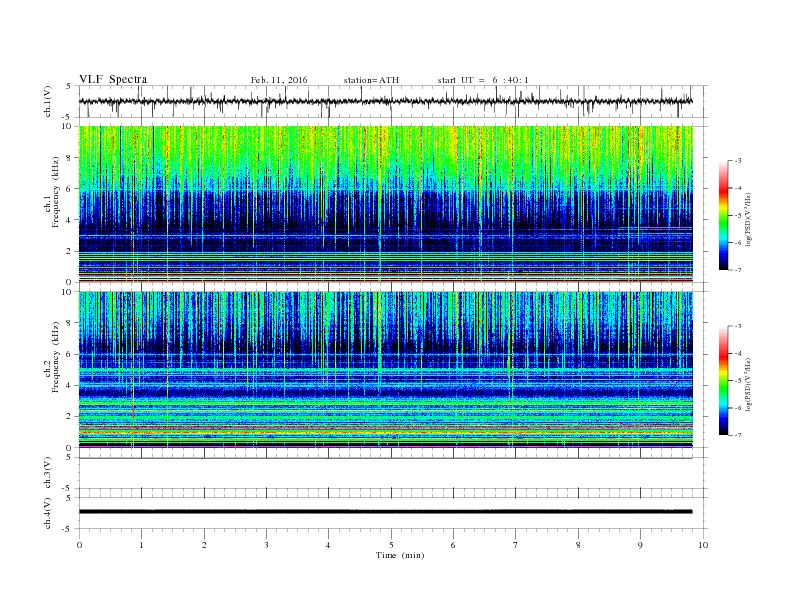Click the "-3" label atop ch.1 color bar
This screenshot has width=792, height=612.
tap(737, 161)
